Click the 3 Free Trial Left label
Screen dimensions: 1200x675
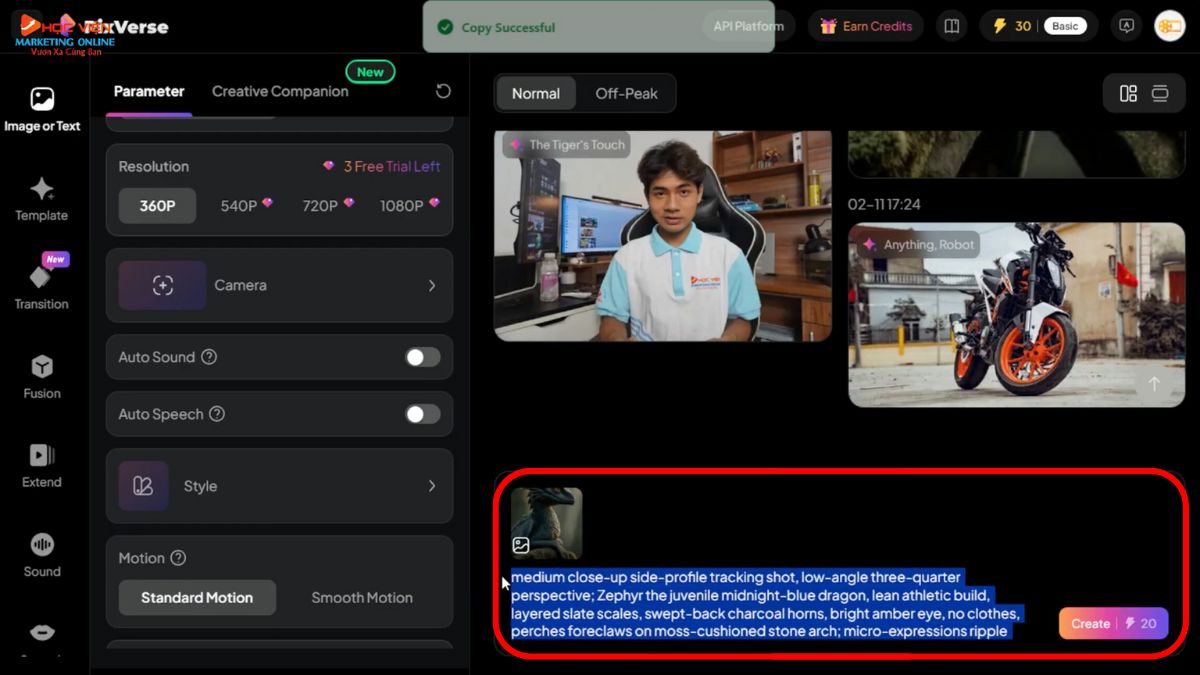point(382,166)
